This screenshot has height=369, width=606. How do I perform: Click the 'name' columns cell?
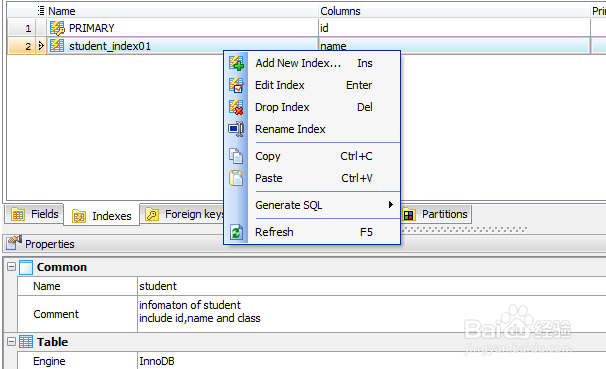454,46
